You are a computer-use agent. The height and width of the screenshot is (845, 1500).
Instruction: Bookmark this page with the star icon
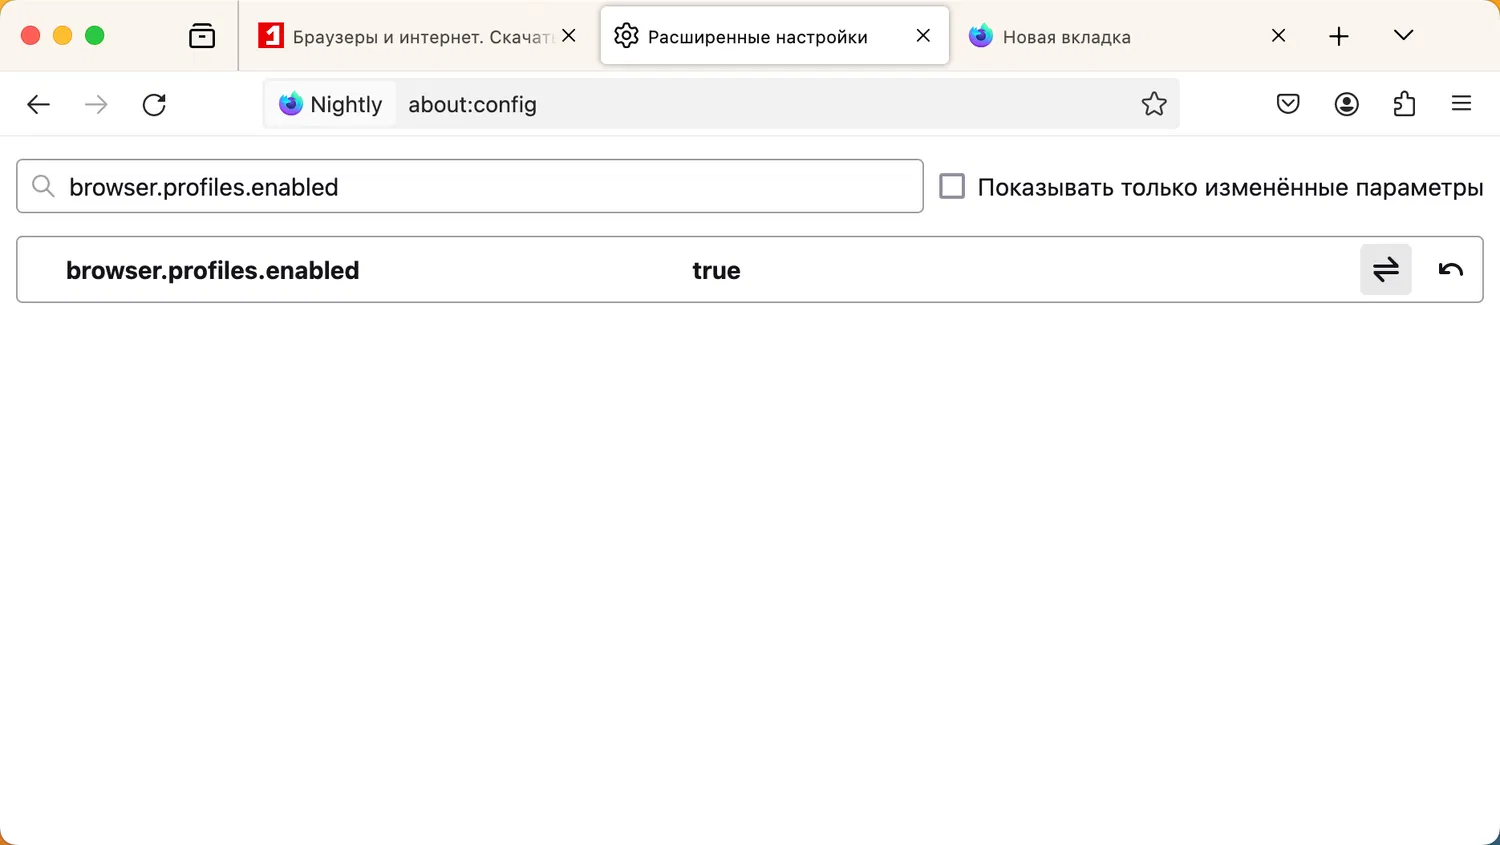click(x=1154, y=104)
